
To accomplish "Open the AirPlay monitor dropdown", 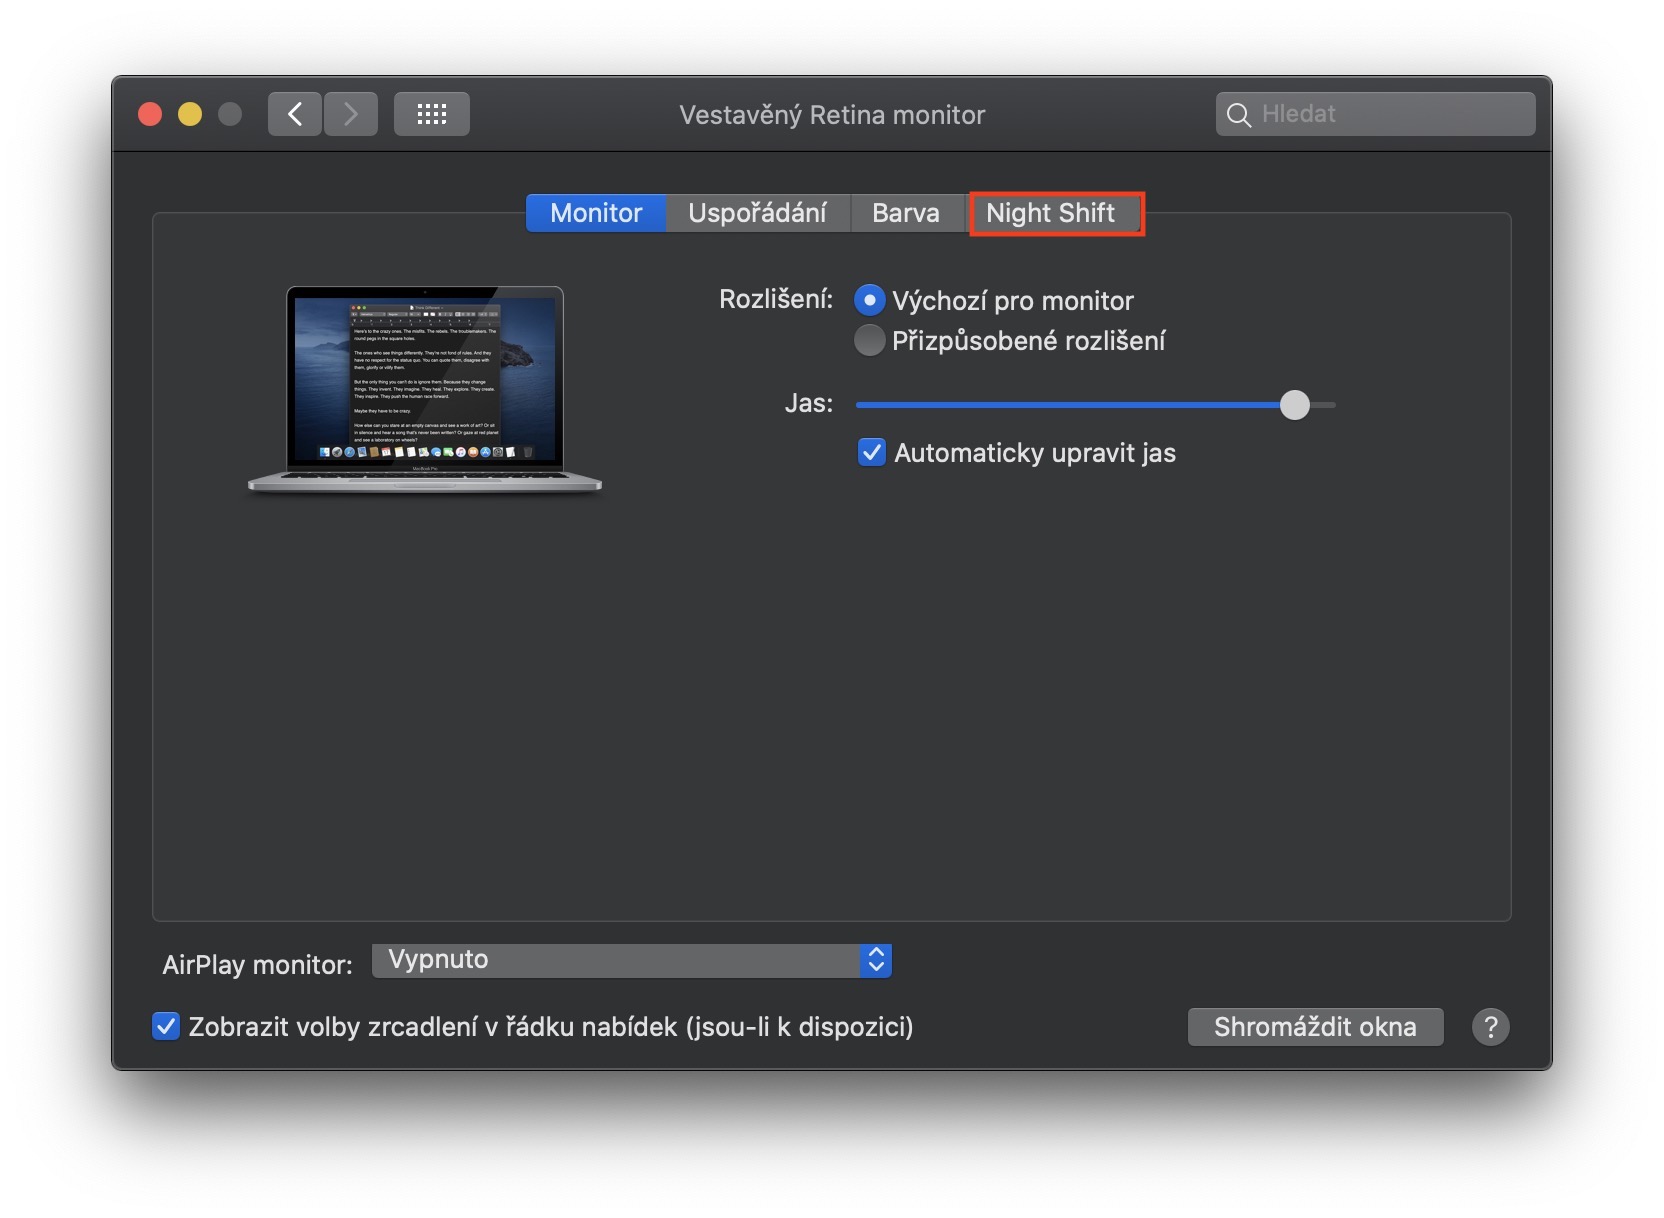I will point(631,960).
